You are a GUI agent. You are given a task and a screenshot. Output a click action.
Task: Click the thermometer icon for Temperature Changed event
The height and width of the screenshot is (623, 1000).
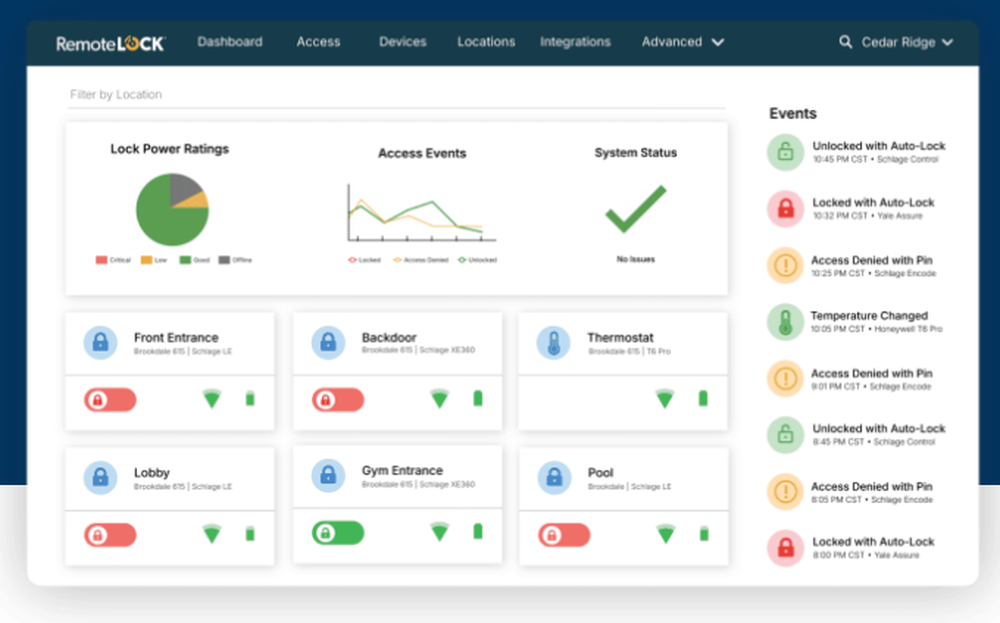(785, 322)
